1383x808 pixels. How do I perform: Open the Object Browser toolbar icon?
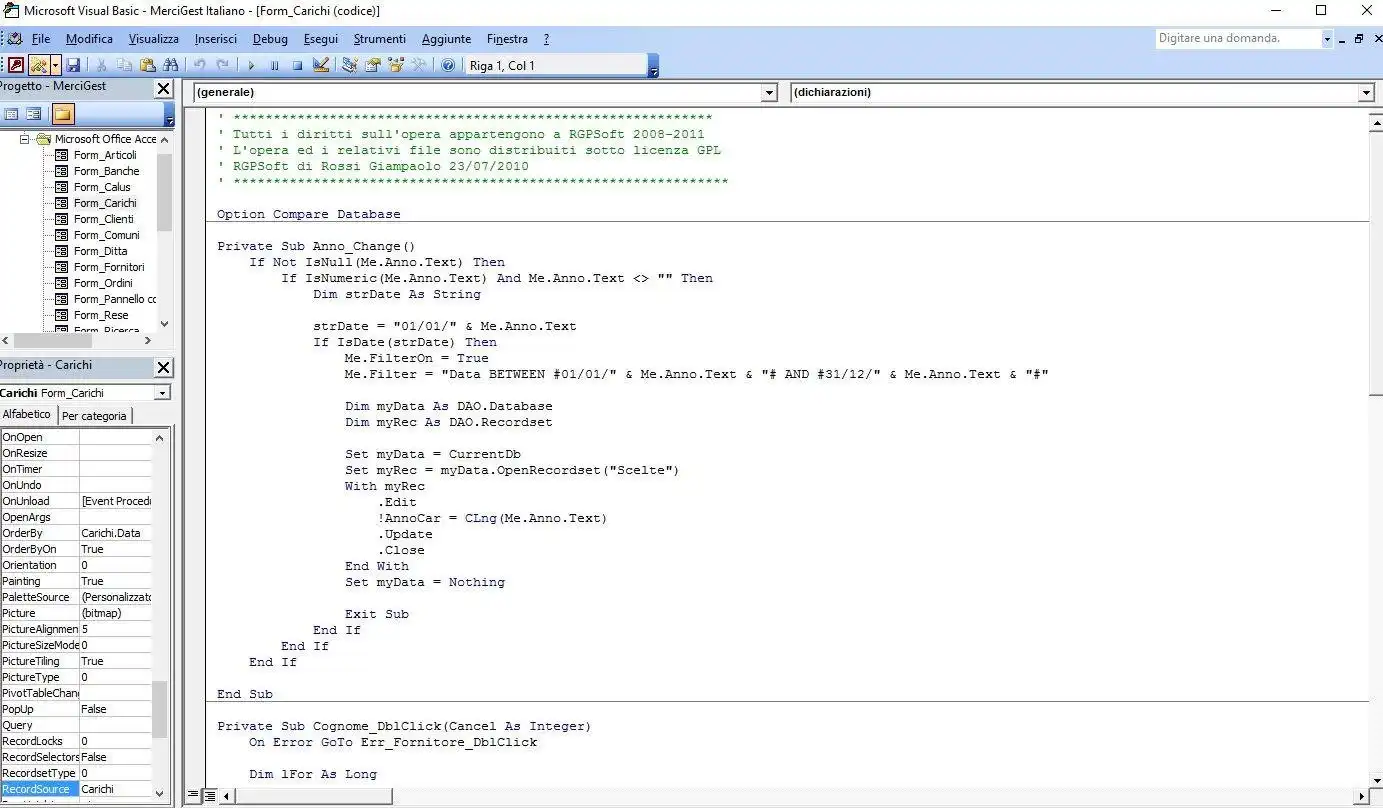[x=396, y=65]
